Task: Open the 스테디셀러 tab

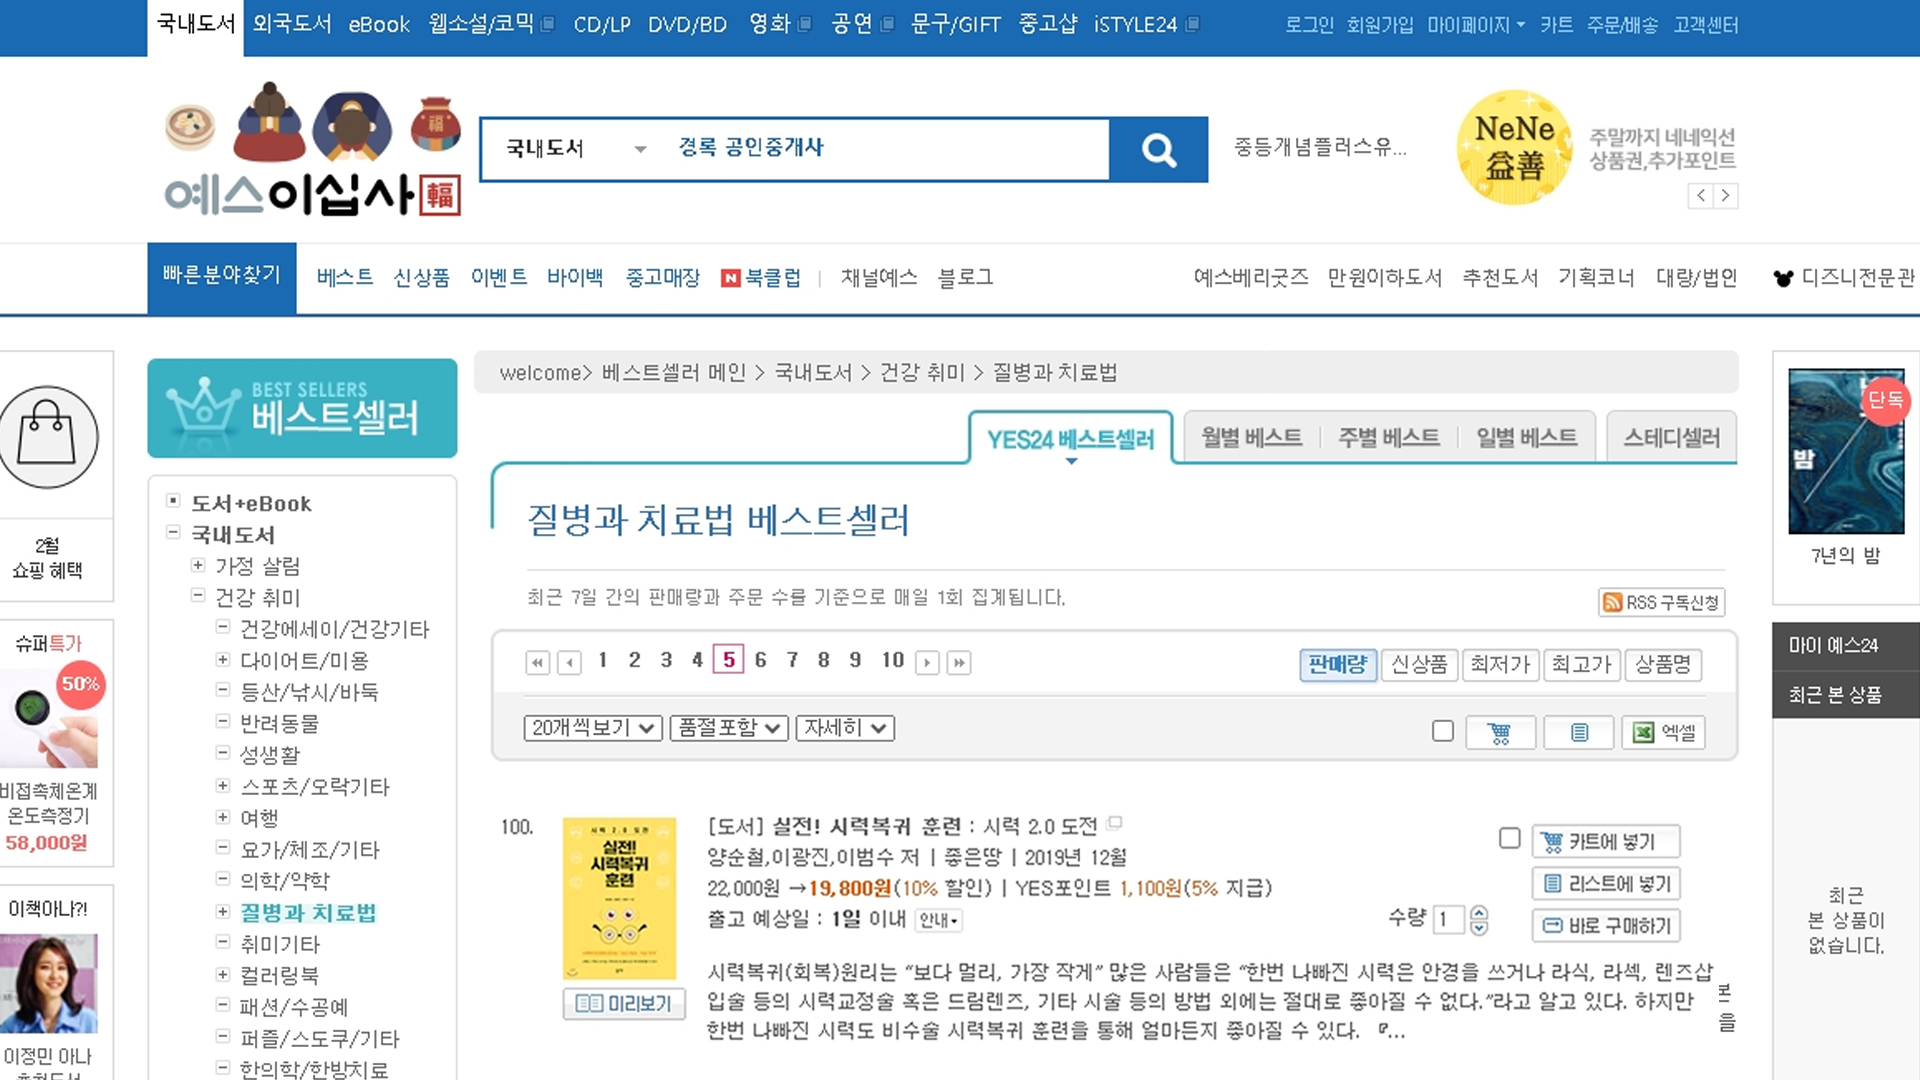Action: click(x=1671, y=437)
